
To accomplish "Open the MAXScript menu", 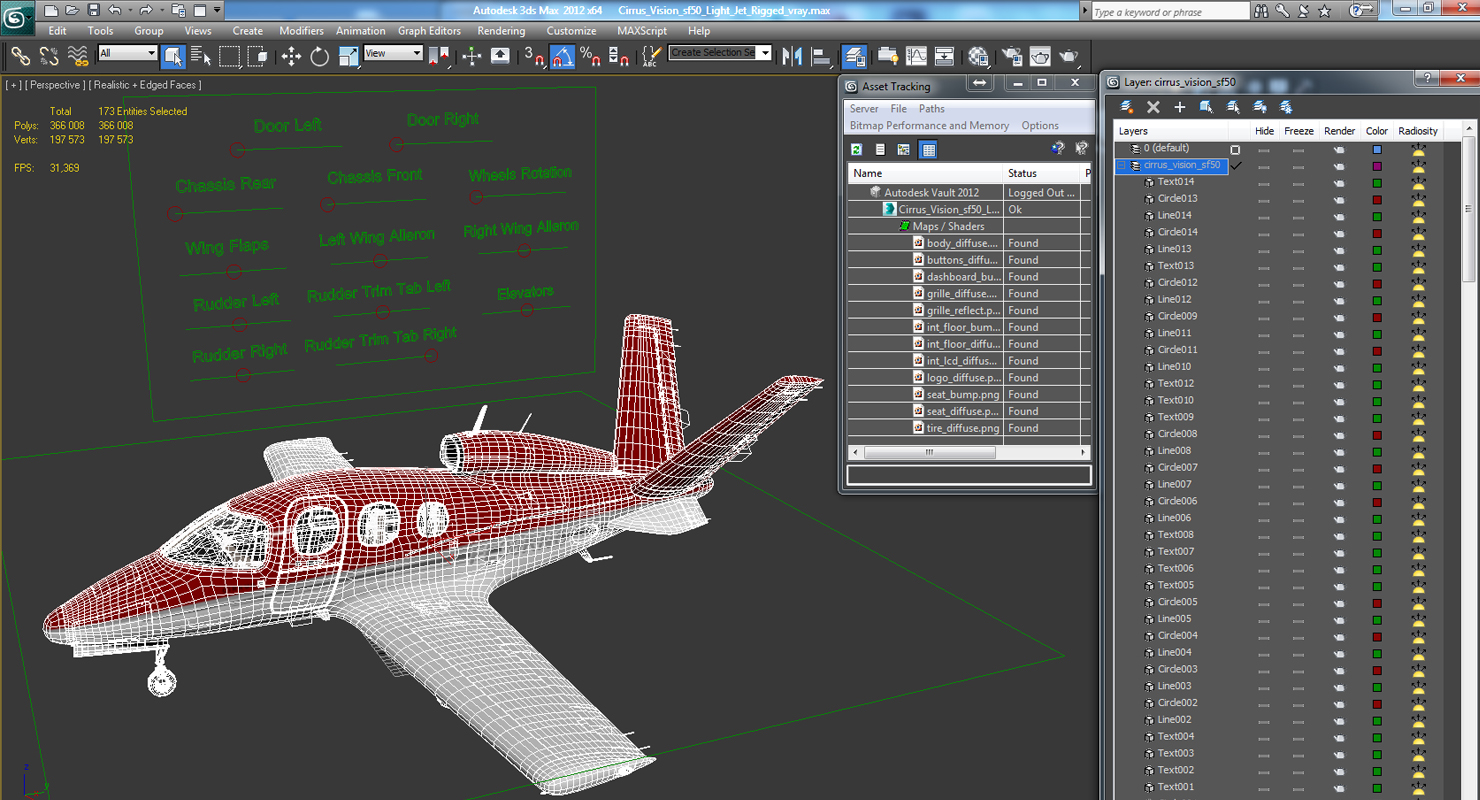I will (642, 31).
